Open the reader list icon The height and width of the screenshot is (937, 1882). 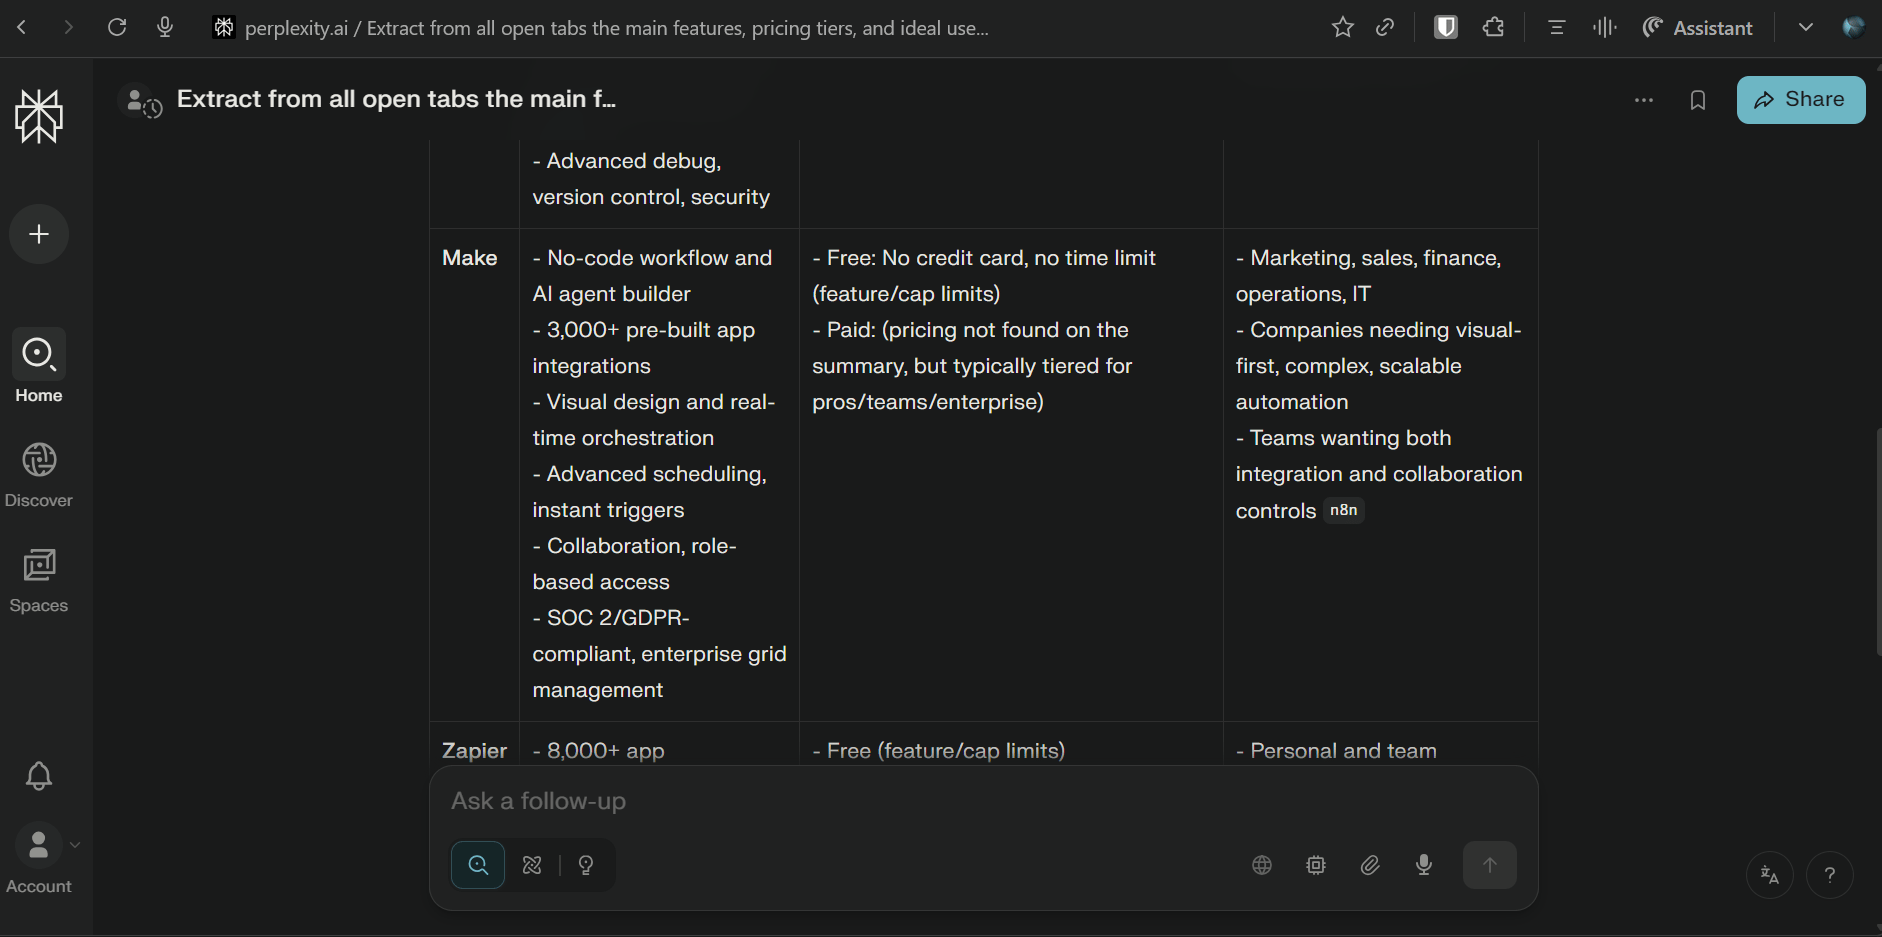[1556, 28]
